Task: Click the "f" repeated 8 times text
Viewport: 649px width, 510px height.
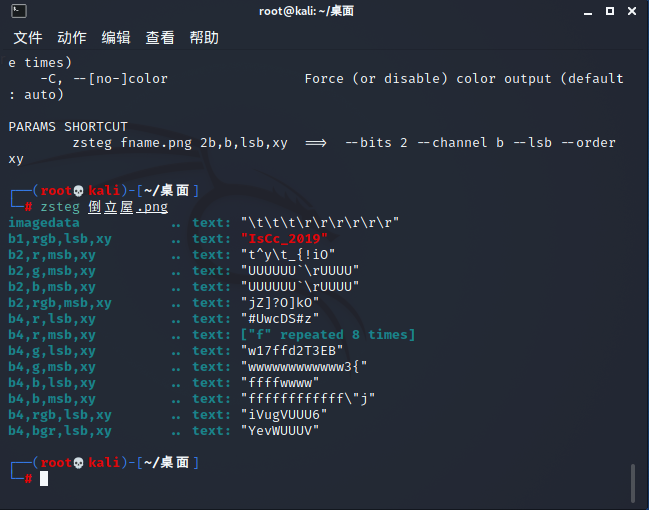Action: (x=327, y=335)
